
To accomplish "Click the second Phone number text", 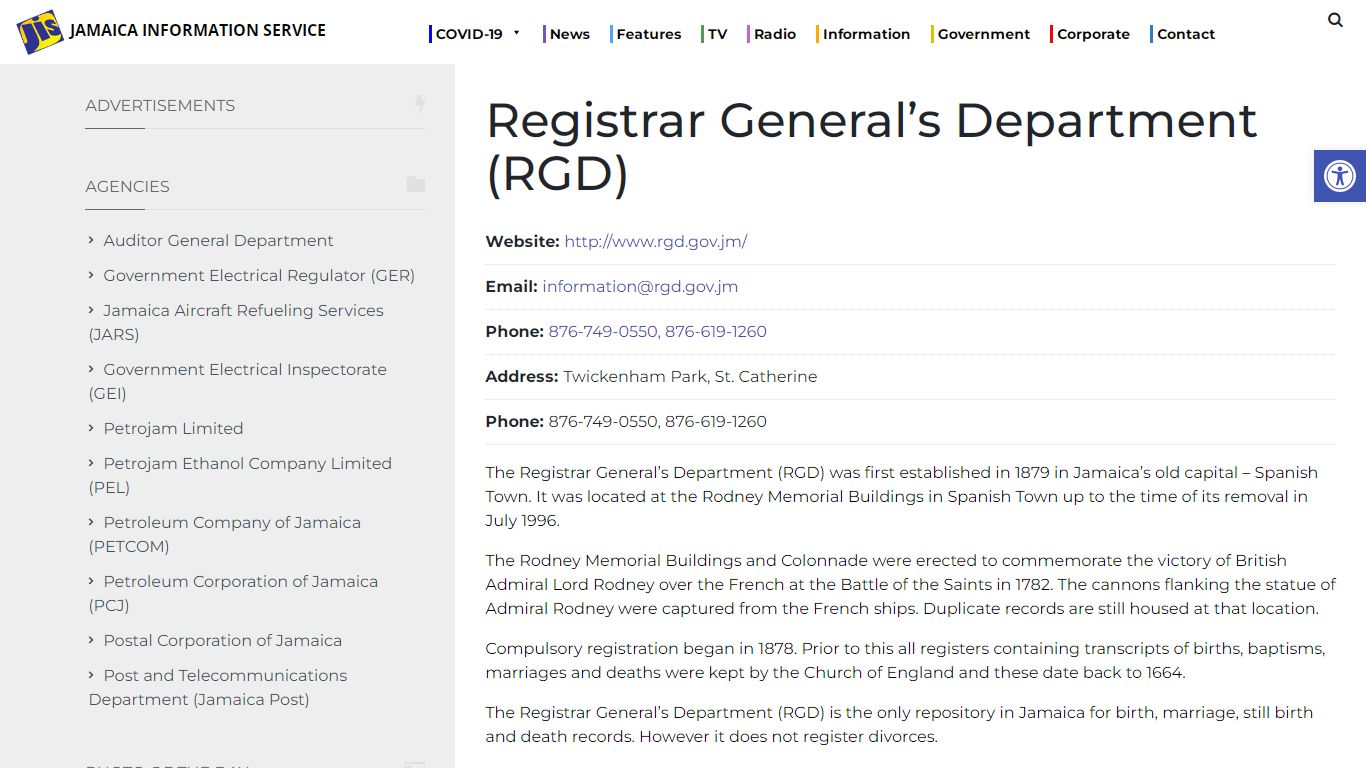I will click(x=657, y=421).
